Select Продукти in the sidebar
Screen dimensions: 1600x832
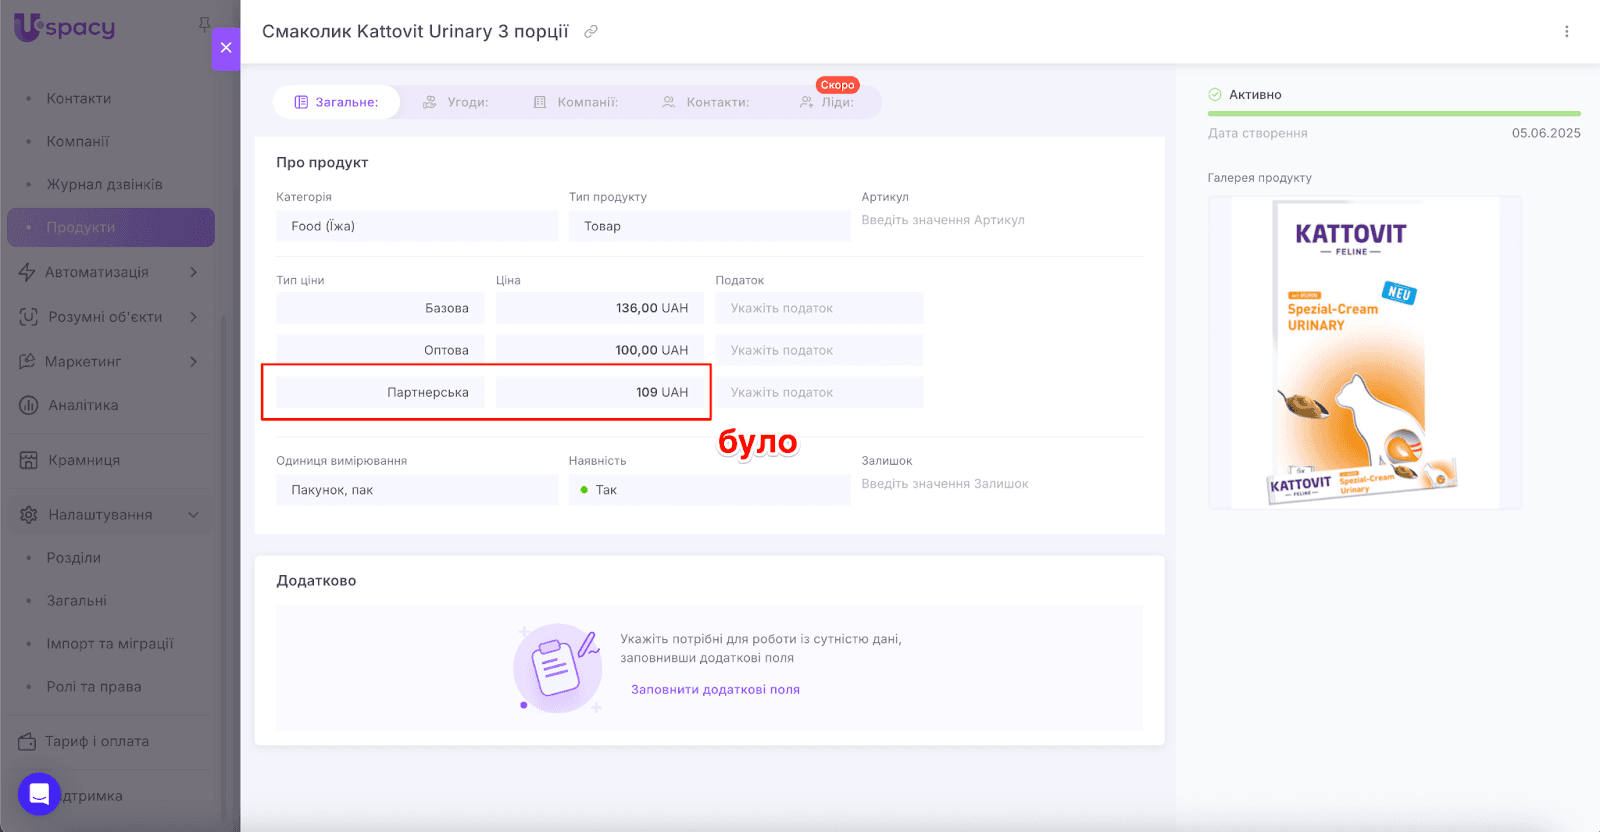111,227
